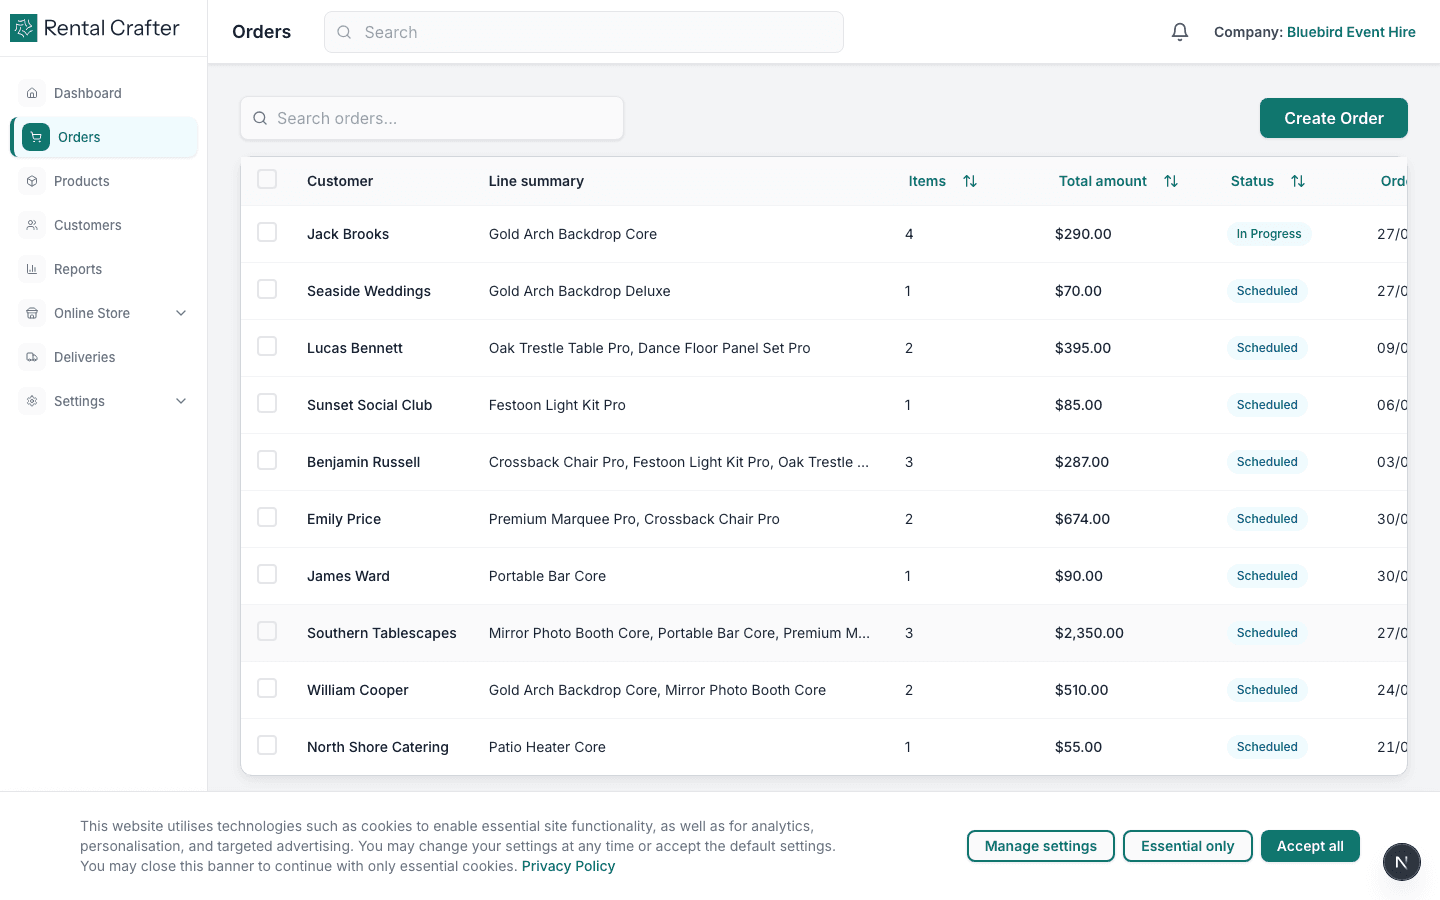Screen dimensions: 1440x900
Task: Click the Rental Crafter logo icon
Action: [x=23, y=28]
